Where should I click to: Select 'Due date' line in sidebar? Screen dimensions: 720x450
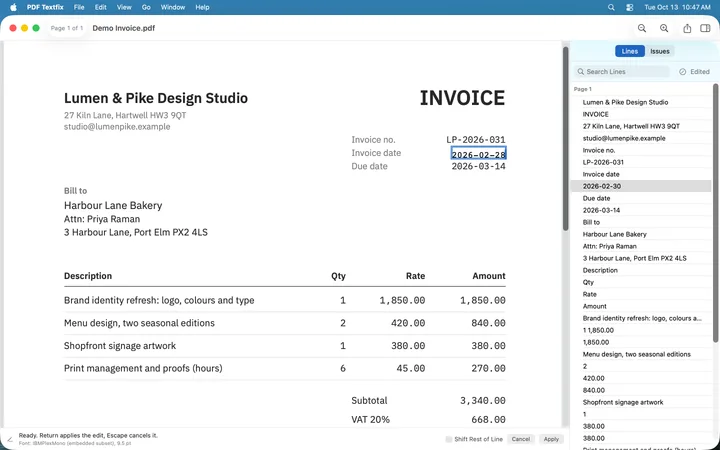click(641, 198)
